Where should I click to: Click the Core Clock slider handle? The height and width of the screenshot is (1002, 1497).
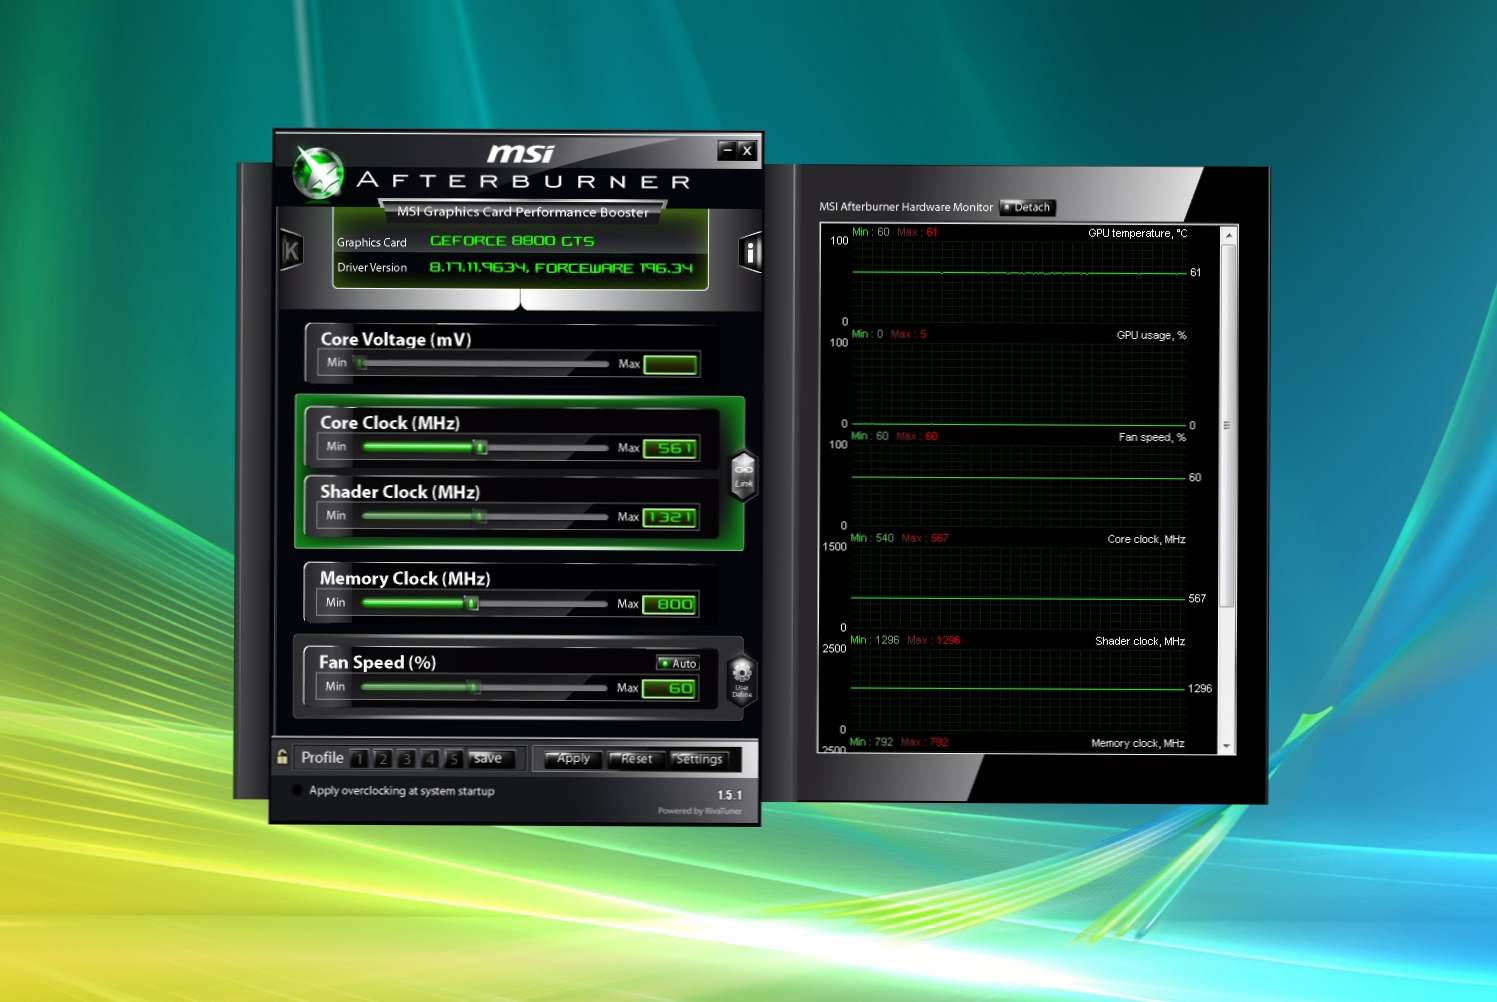pos(480,447)
